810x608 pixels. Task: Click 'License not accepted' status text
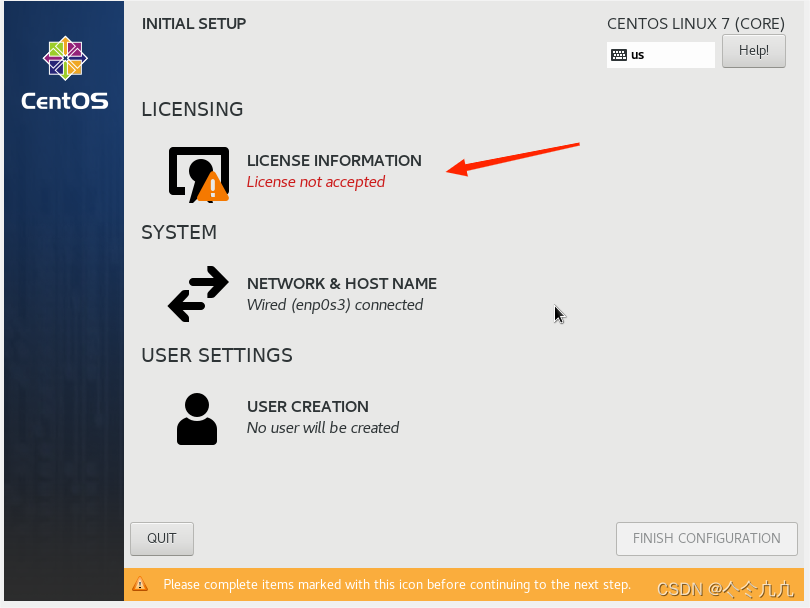tap(316, 182)
